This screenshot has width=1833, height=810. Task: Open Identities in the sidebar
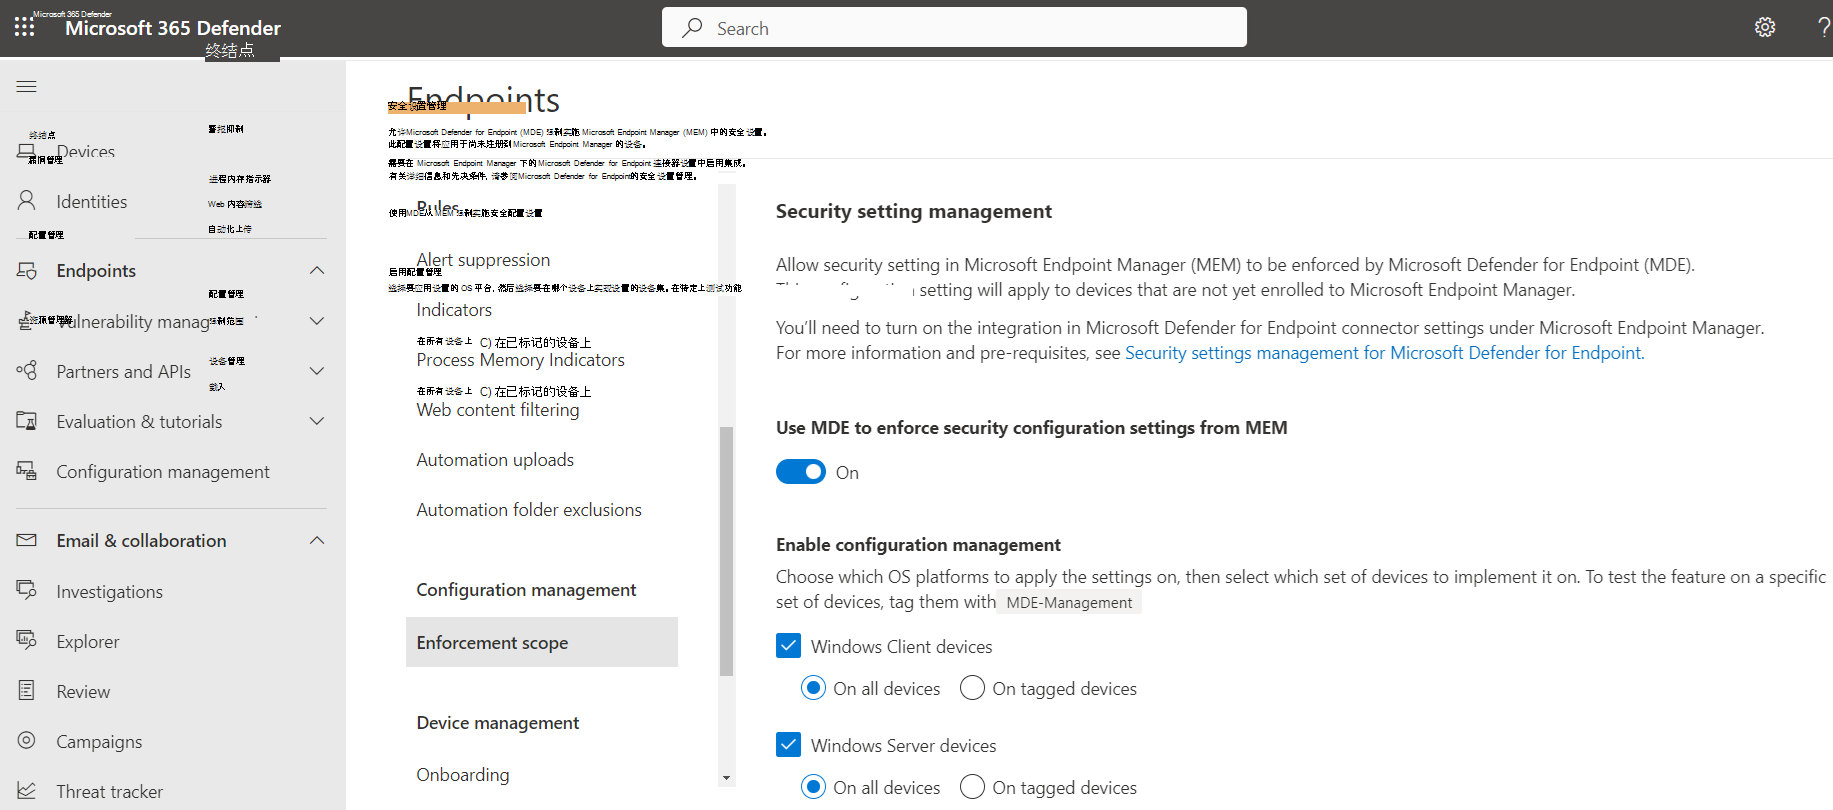point(92,202)
